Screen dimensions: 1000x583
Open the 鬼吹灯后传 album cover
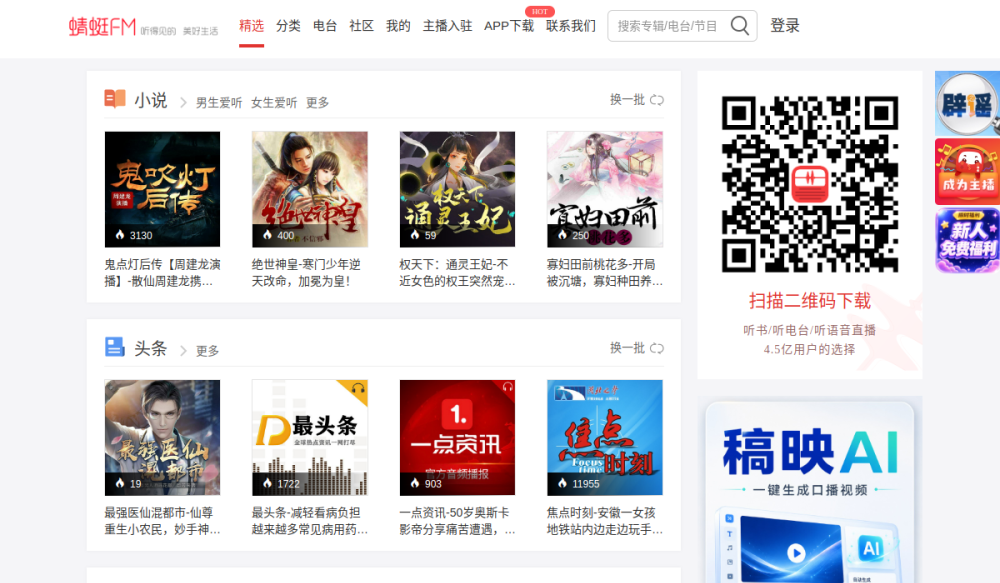[x=163, y=189]
